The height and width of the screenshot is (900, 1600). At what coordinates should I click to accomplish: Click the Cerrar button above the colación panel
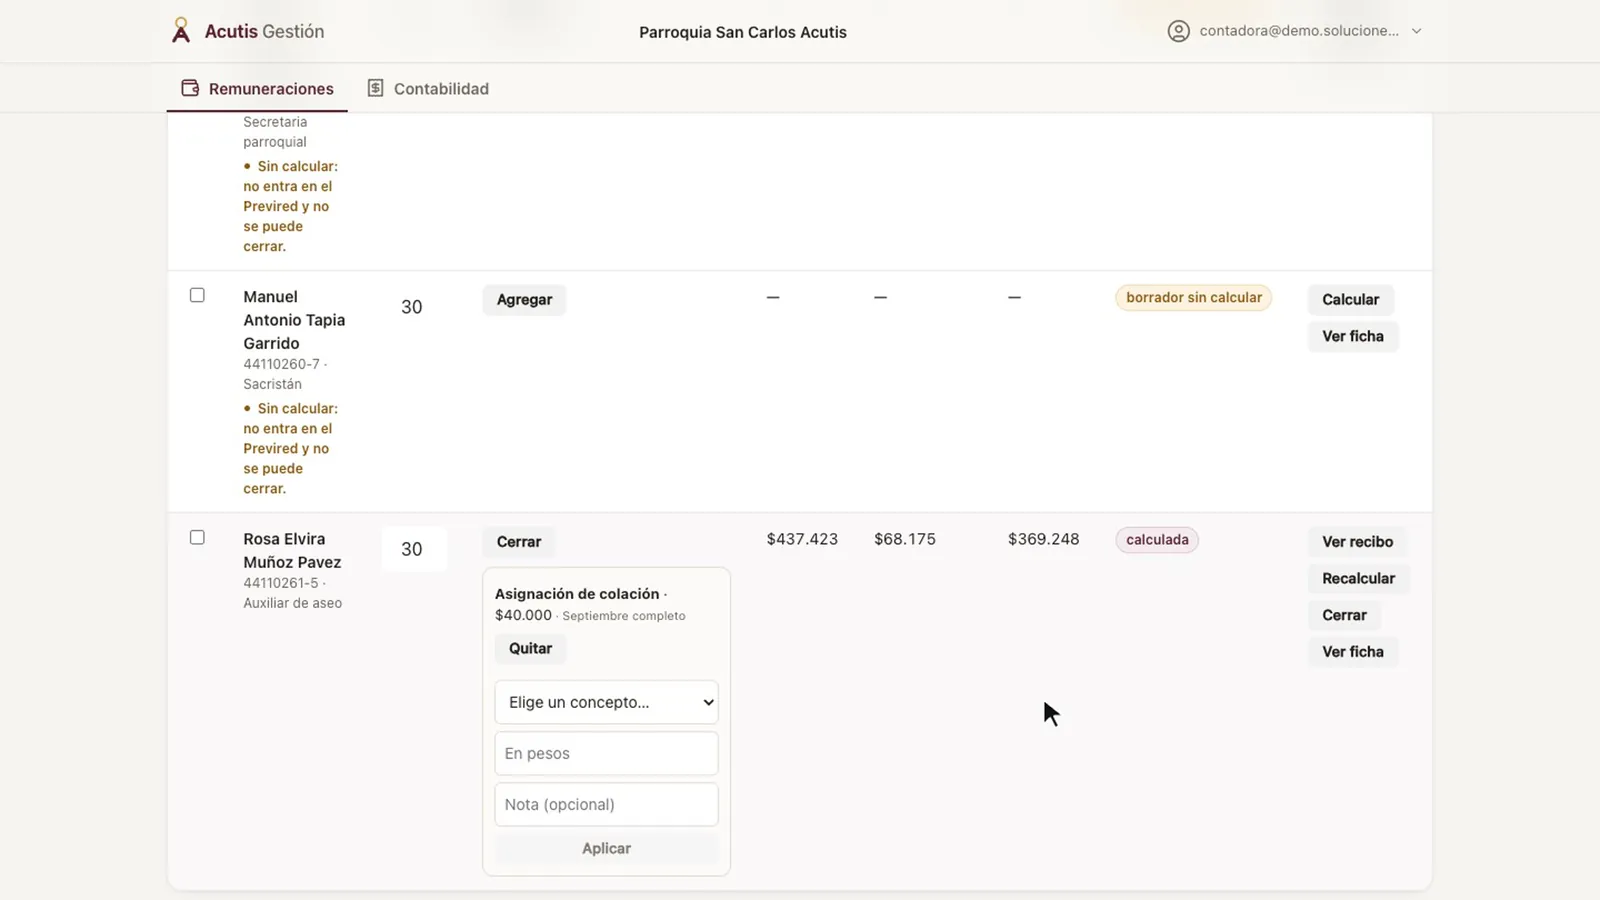click(519, 542)
